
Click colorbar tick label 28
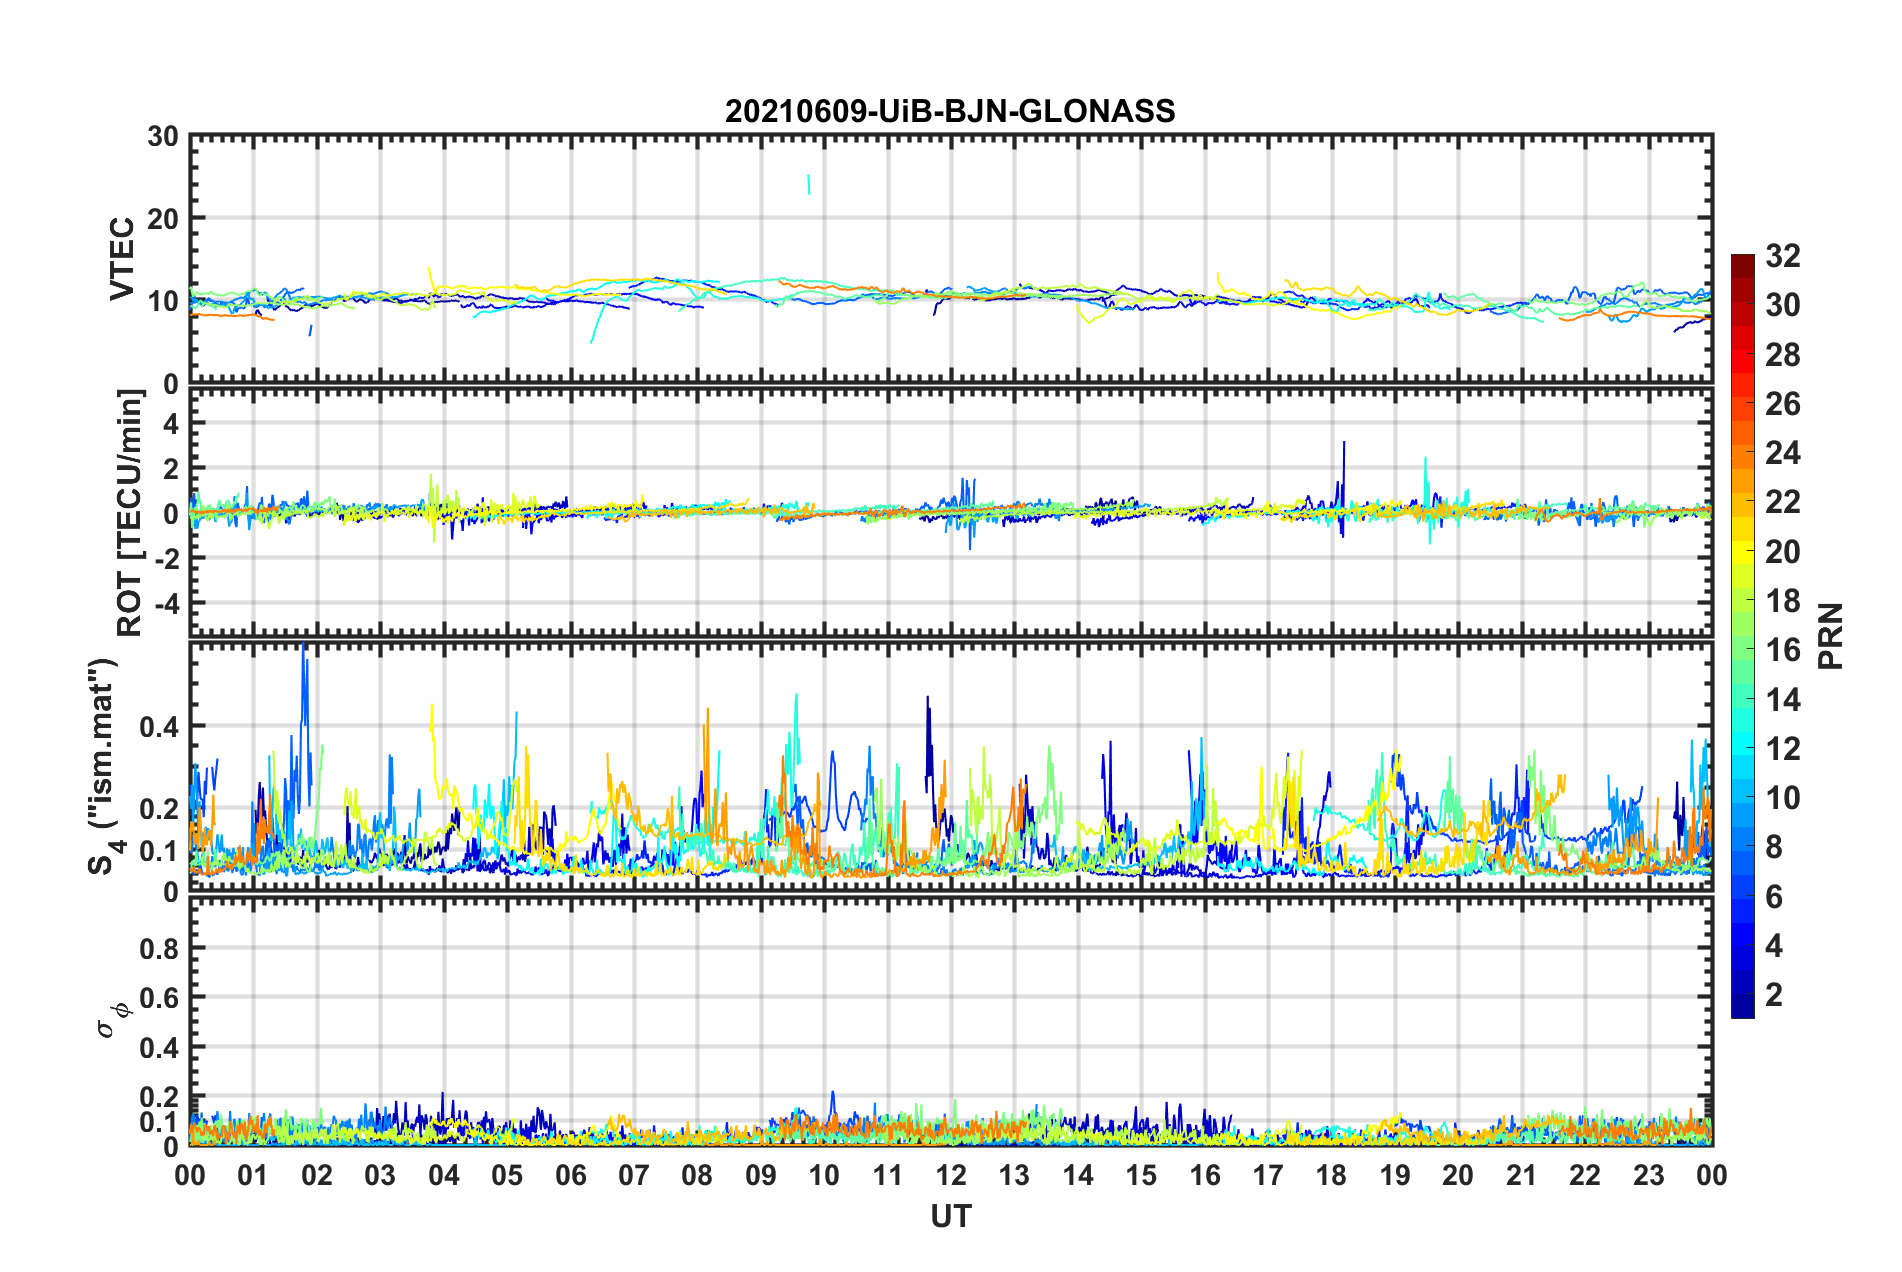pyautogui.click(x=1782, y=355)
